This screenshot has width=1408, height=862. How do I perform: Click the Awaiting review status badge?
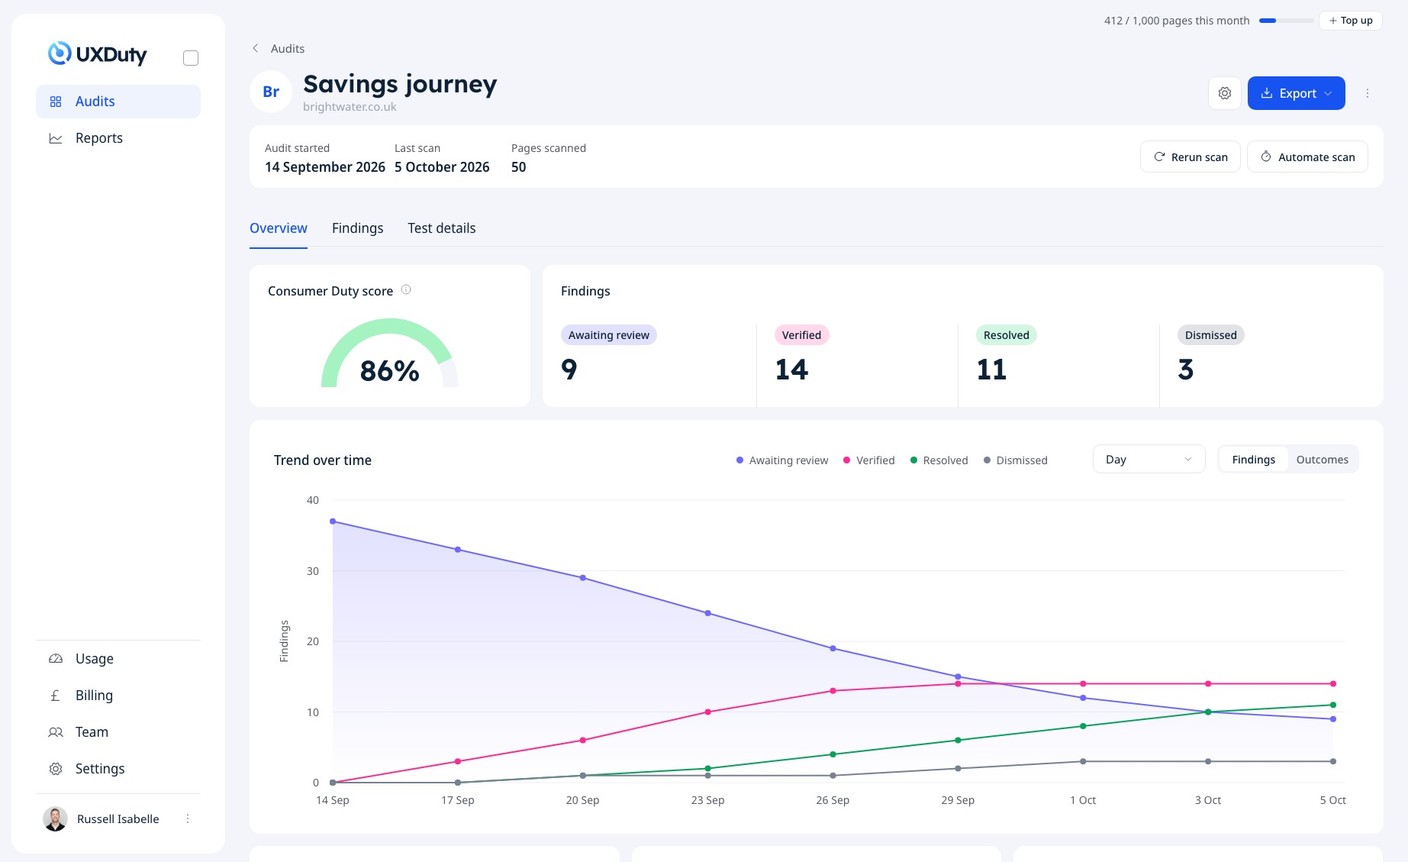coord(609,335)
